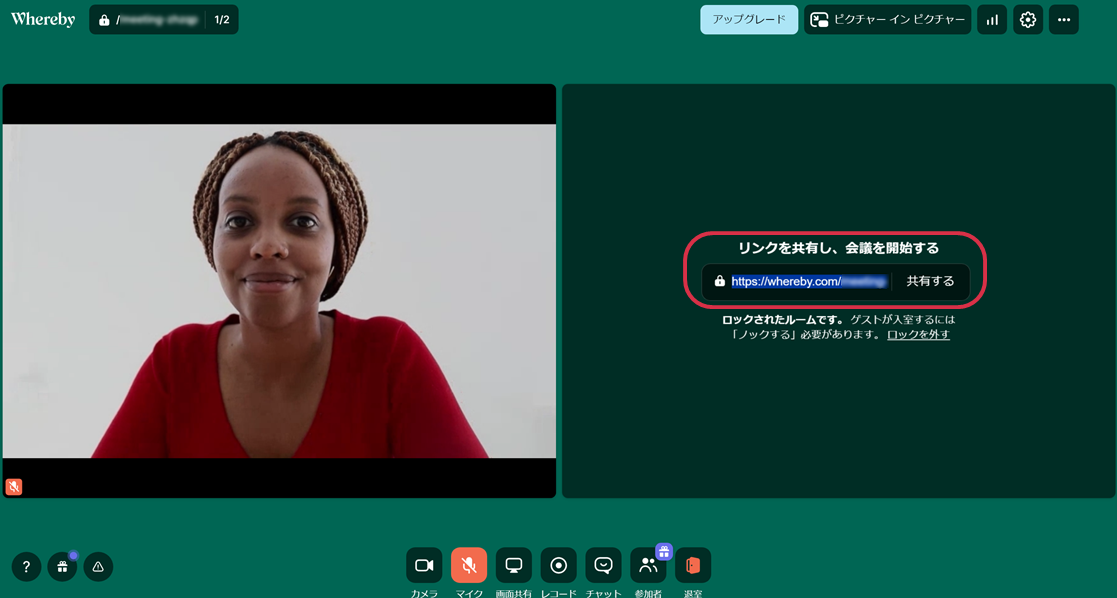The height and width of the screenshot is (598, 1117).
Task: Click the ロックを外す unlock link
Action: point(918,335)
